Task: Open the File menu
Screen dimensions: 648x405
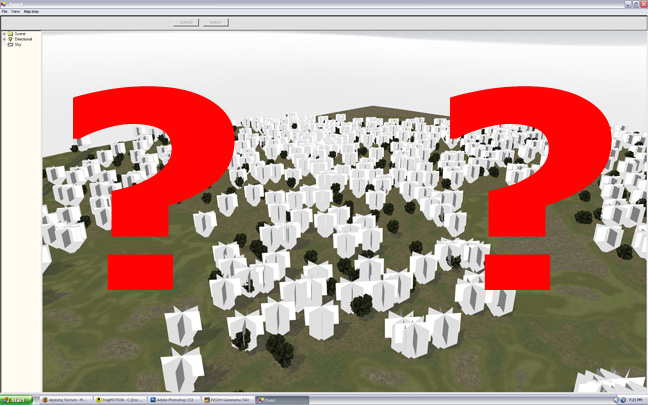Action: [x=4, y=12]
